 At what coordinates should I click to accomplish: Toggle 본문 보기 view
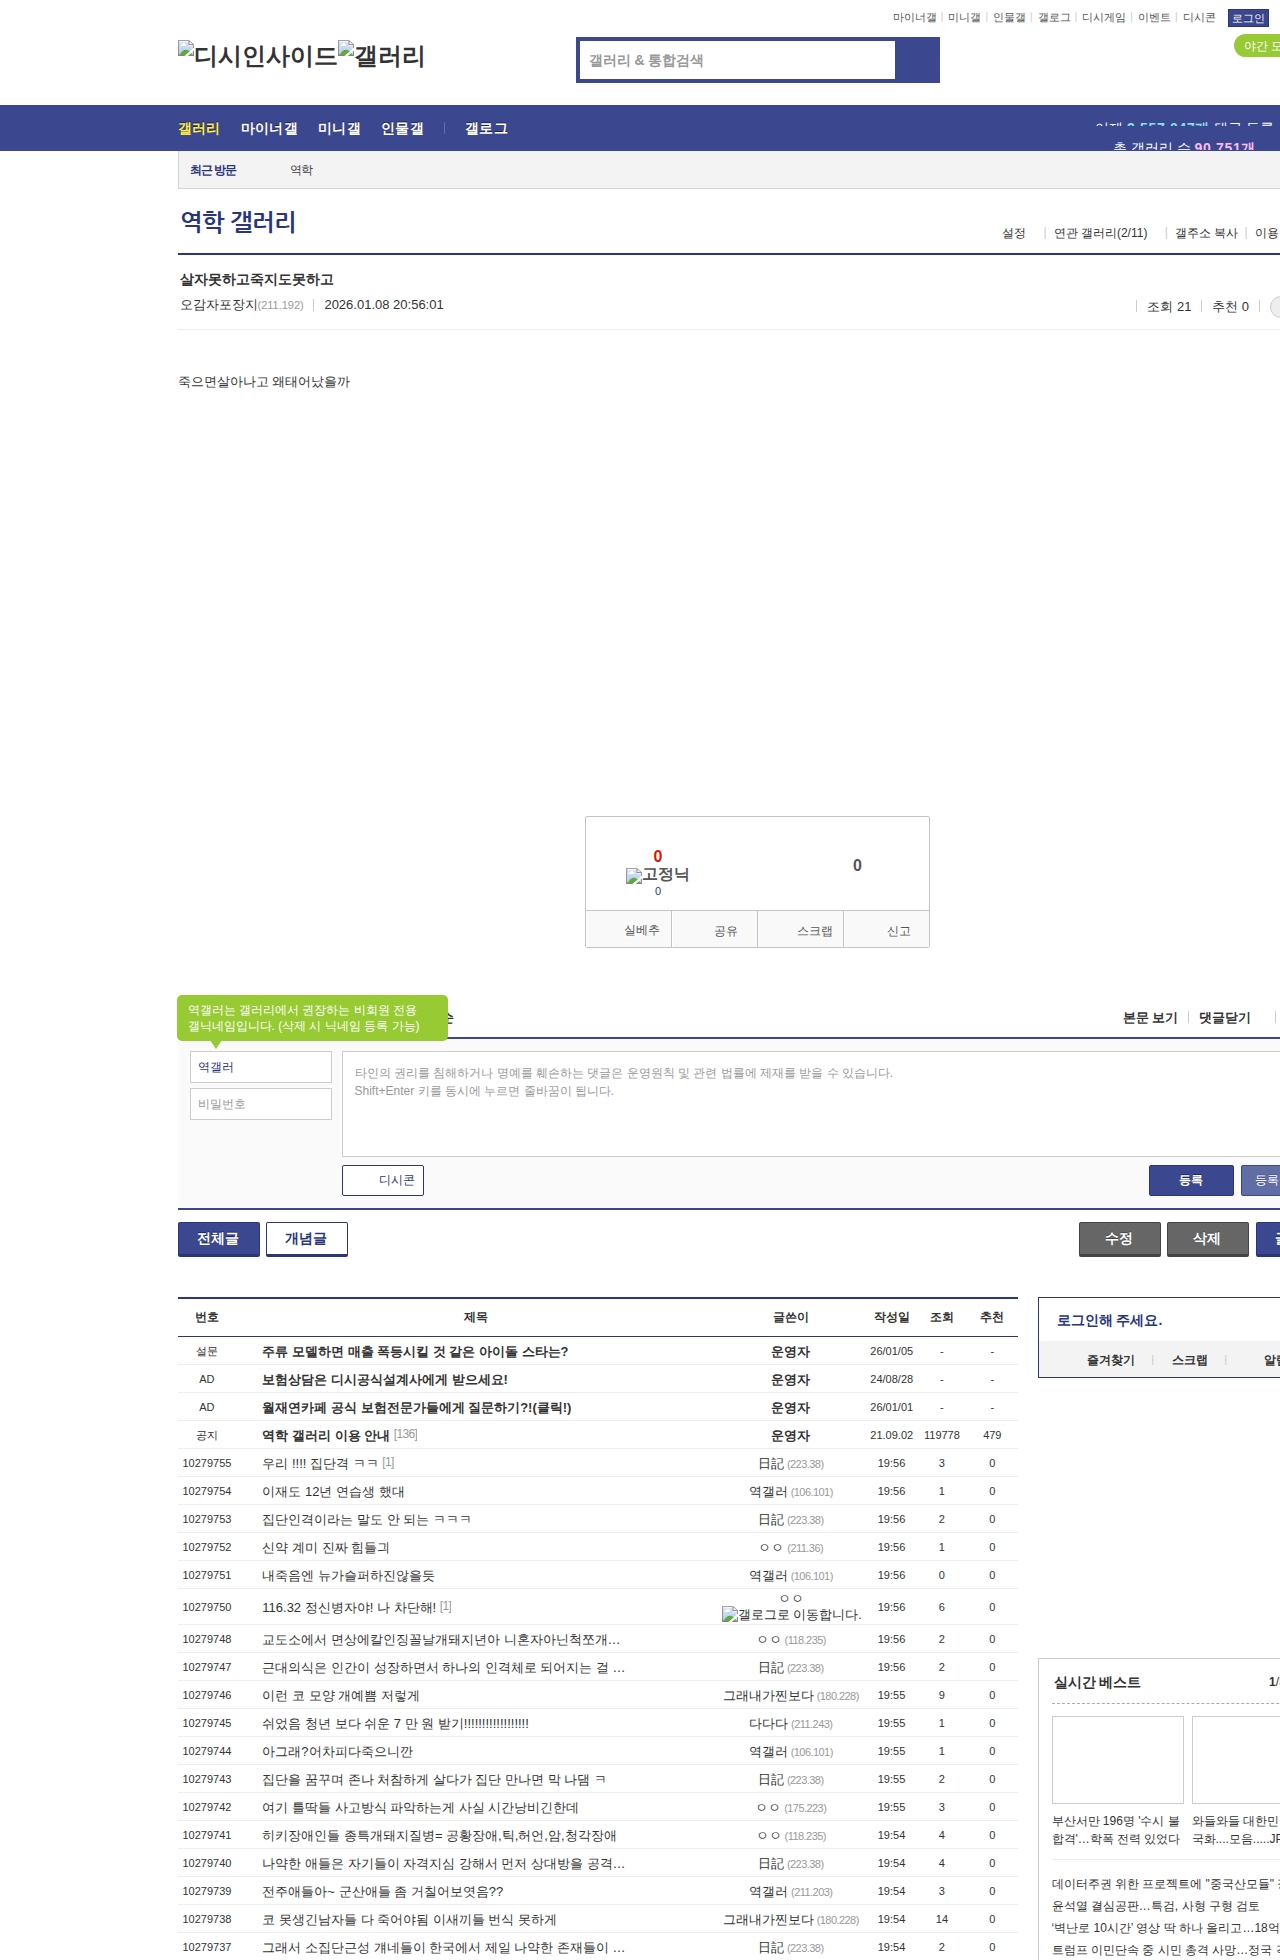[x=1150, y=1018]
